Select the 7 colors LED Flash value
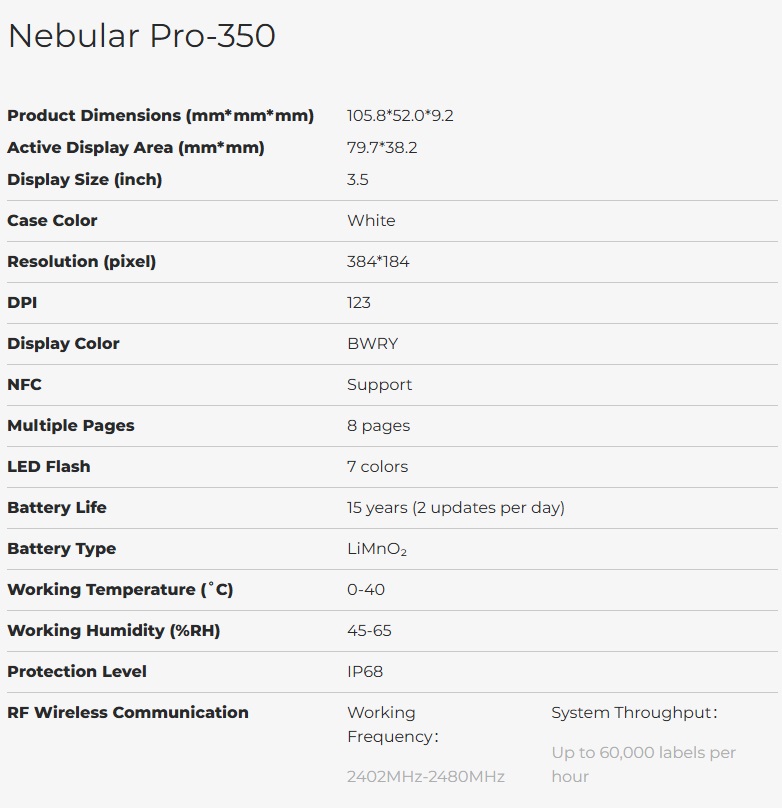Viewport: 782px width, 808px height. (377, 466)
